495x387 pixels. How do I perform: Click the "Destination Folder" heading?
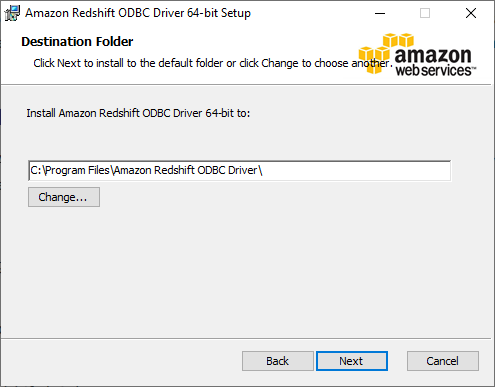coord(77,42)
